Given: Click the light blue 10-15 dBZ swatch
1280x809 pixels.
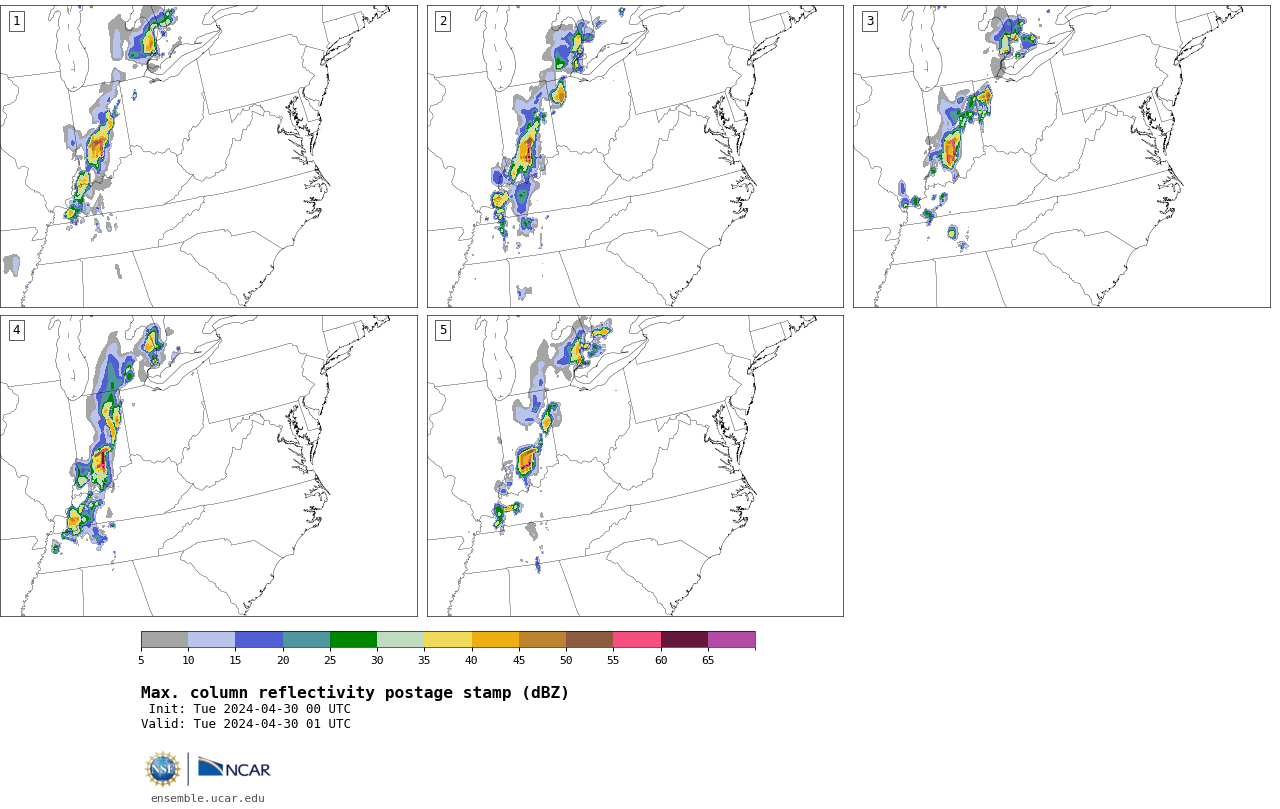Looking at the screenshot, I should [x=211, y=640].
